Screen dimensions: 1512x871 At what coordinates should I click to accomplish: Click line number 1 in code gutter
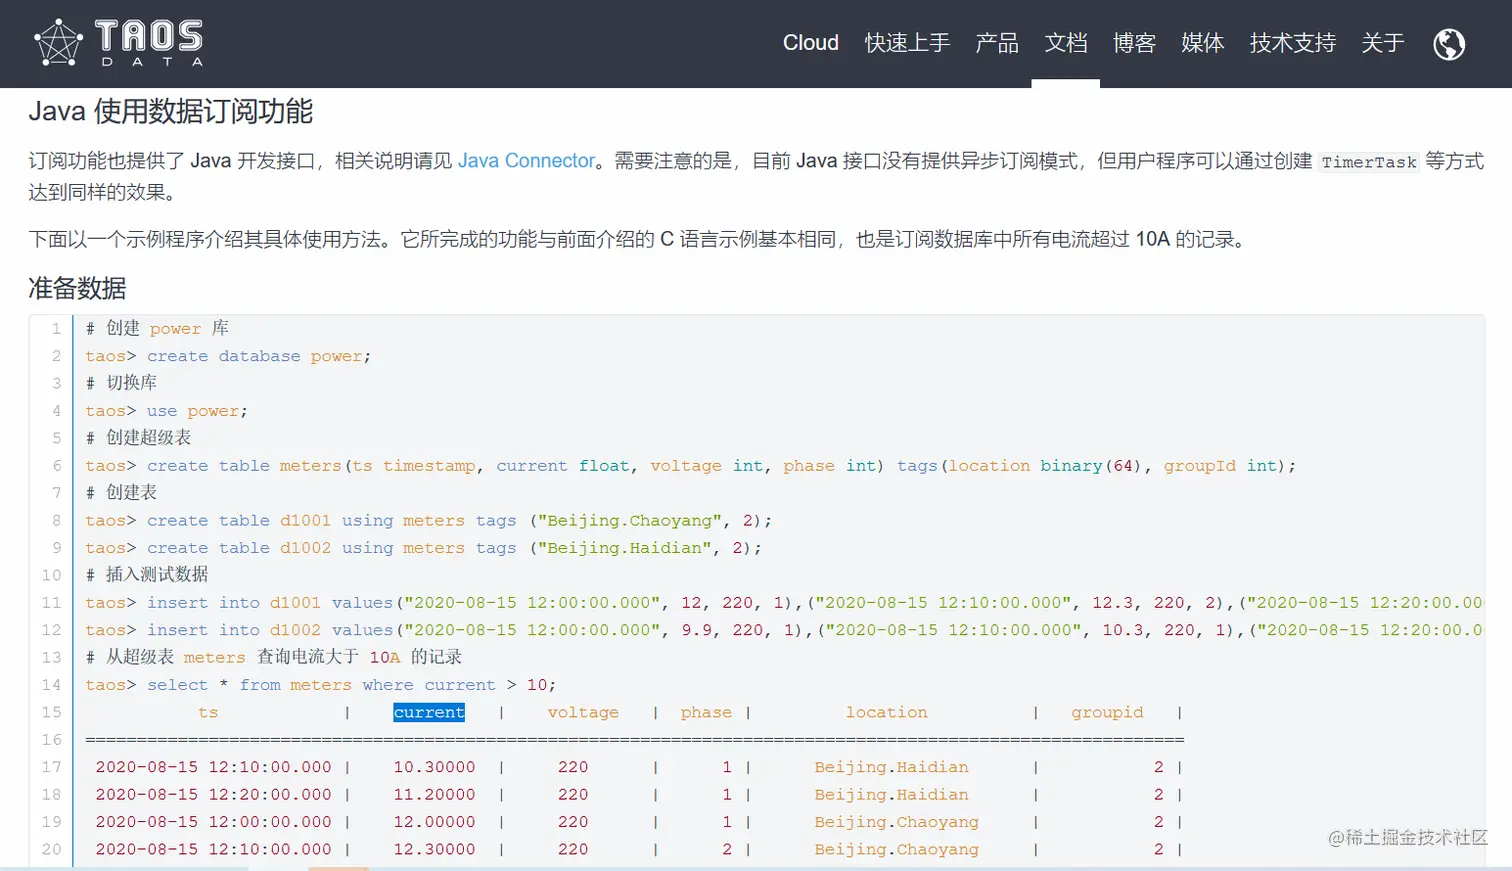point(56,329)
